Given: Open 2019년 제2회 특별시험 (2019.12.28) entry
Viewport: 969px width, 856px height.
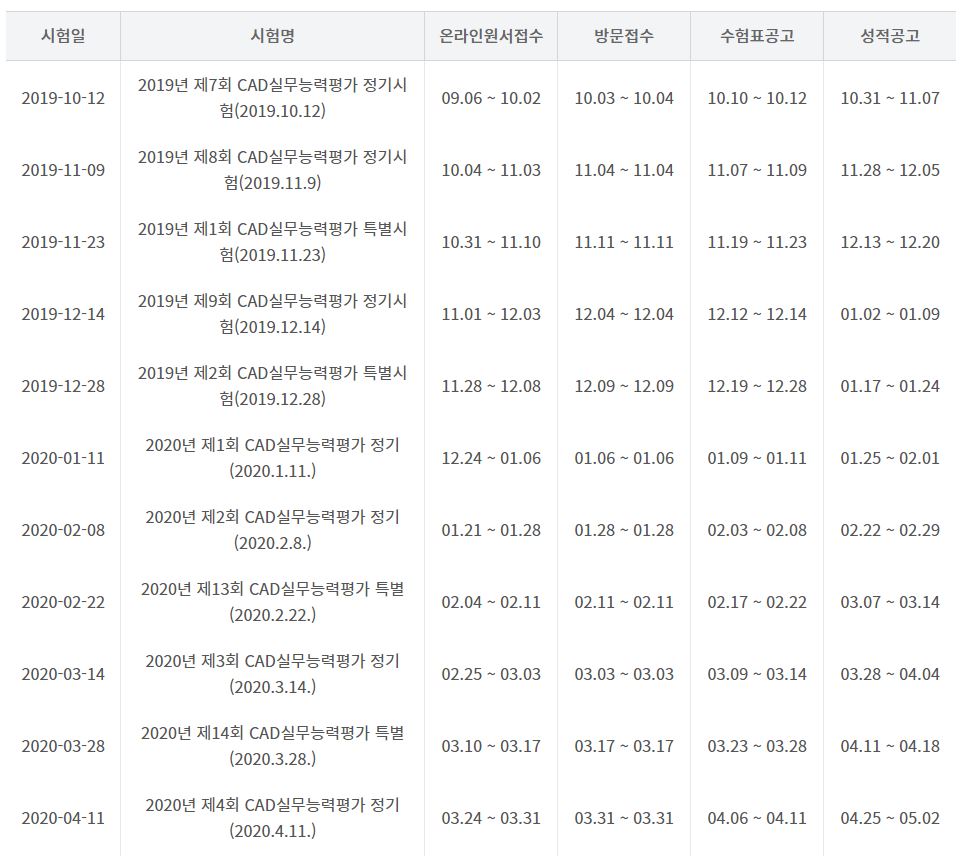Looking at the screenshot, I should pos(273,386).
